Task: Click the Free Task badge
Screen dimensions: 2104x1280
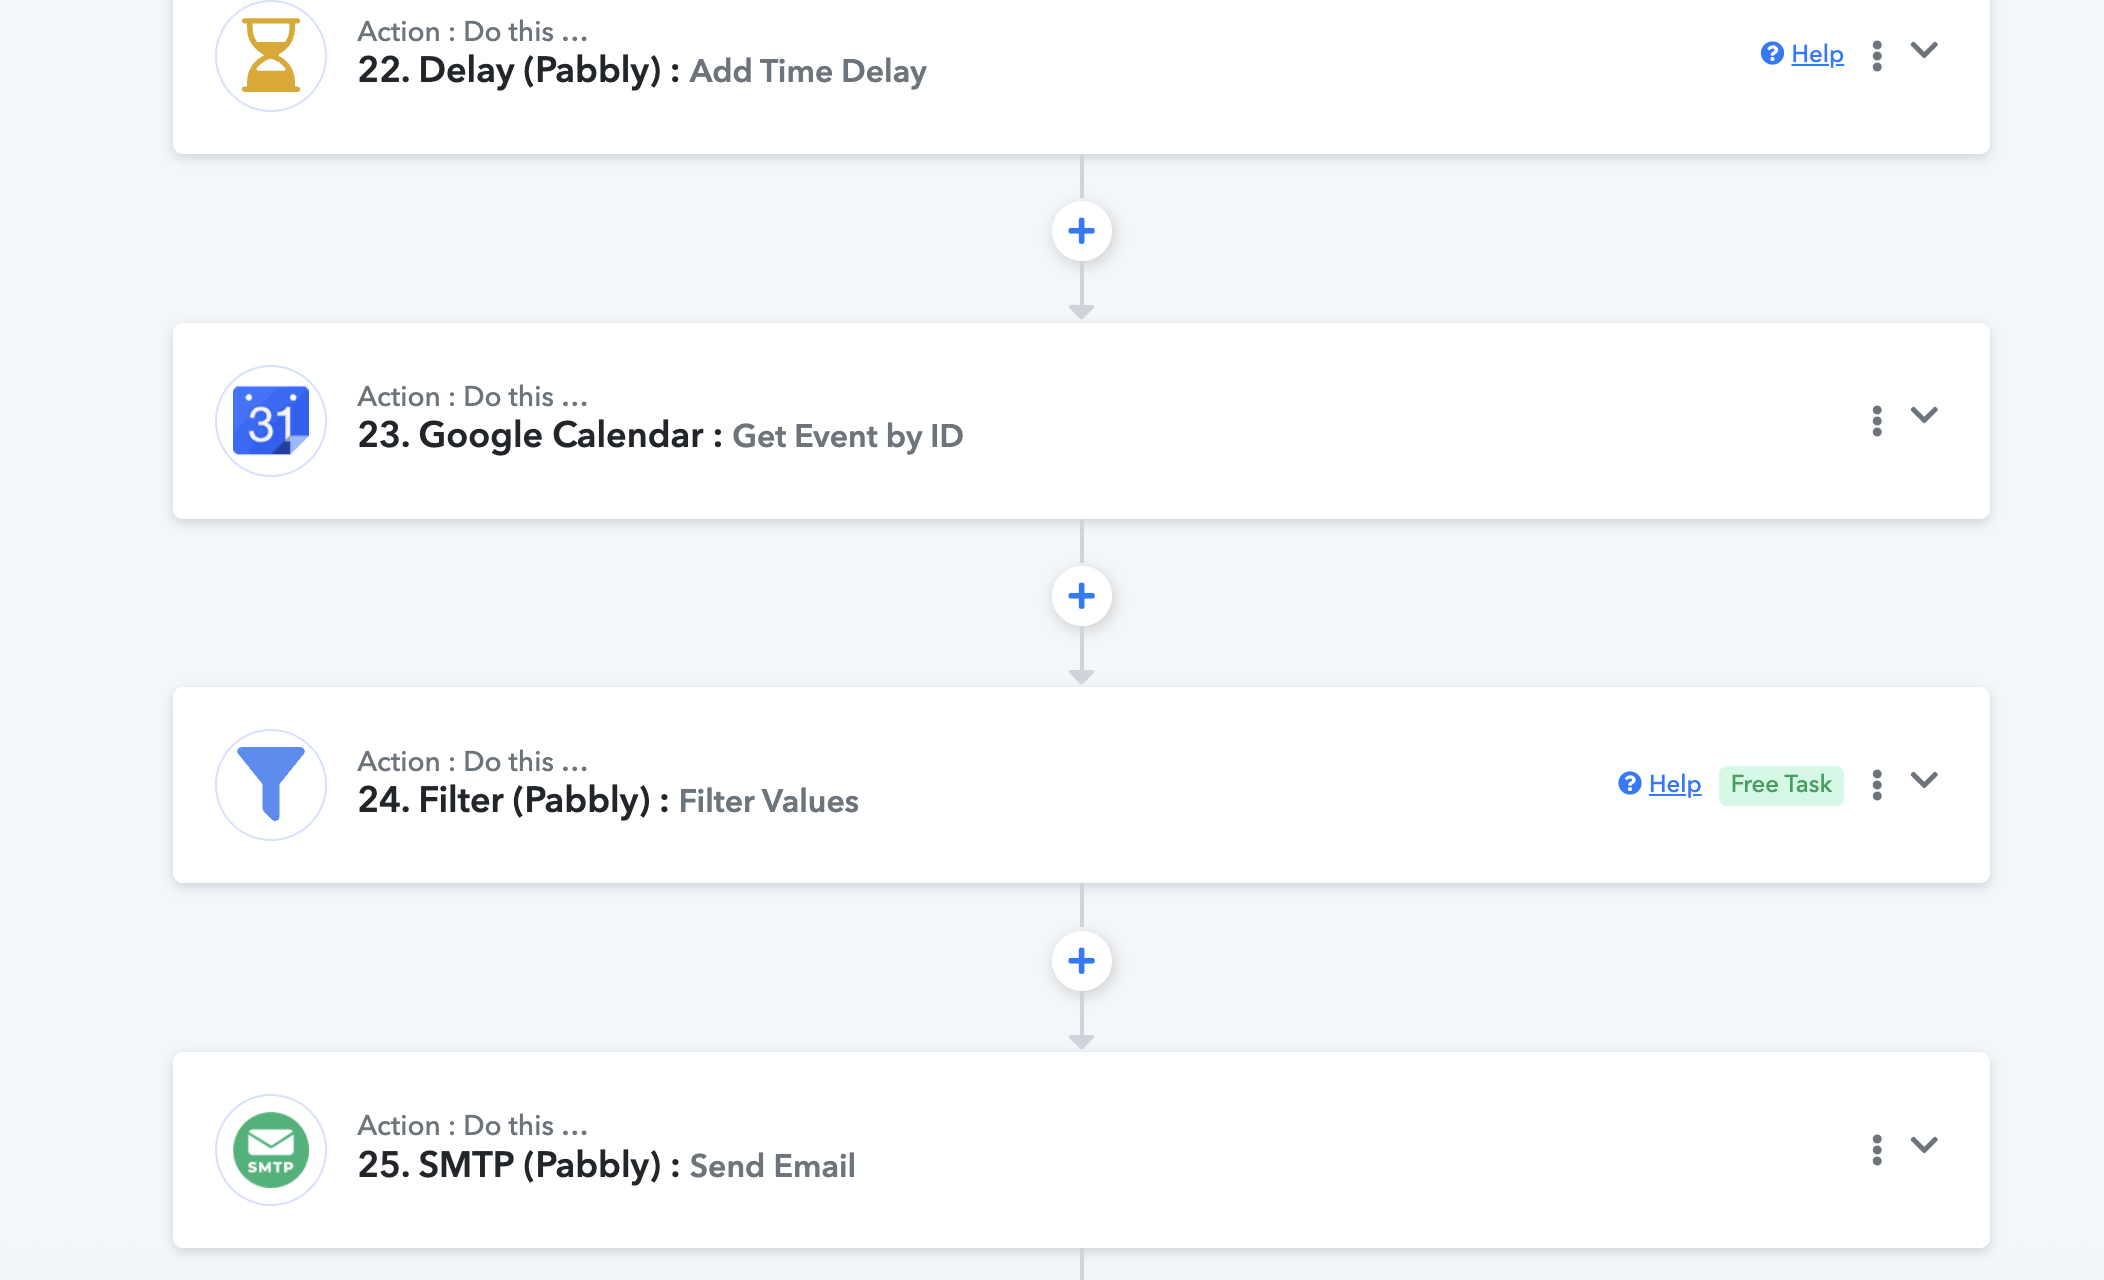Action: (1780, 785)
